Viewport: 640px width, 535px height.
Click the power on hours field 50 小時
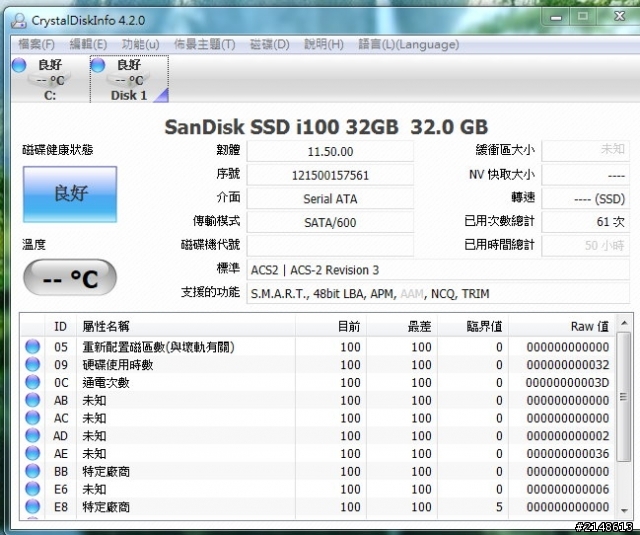point(585,246)
